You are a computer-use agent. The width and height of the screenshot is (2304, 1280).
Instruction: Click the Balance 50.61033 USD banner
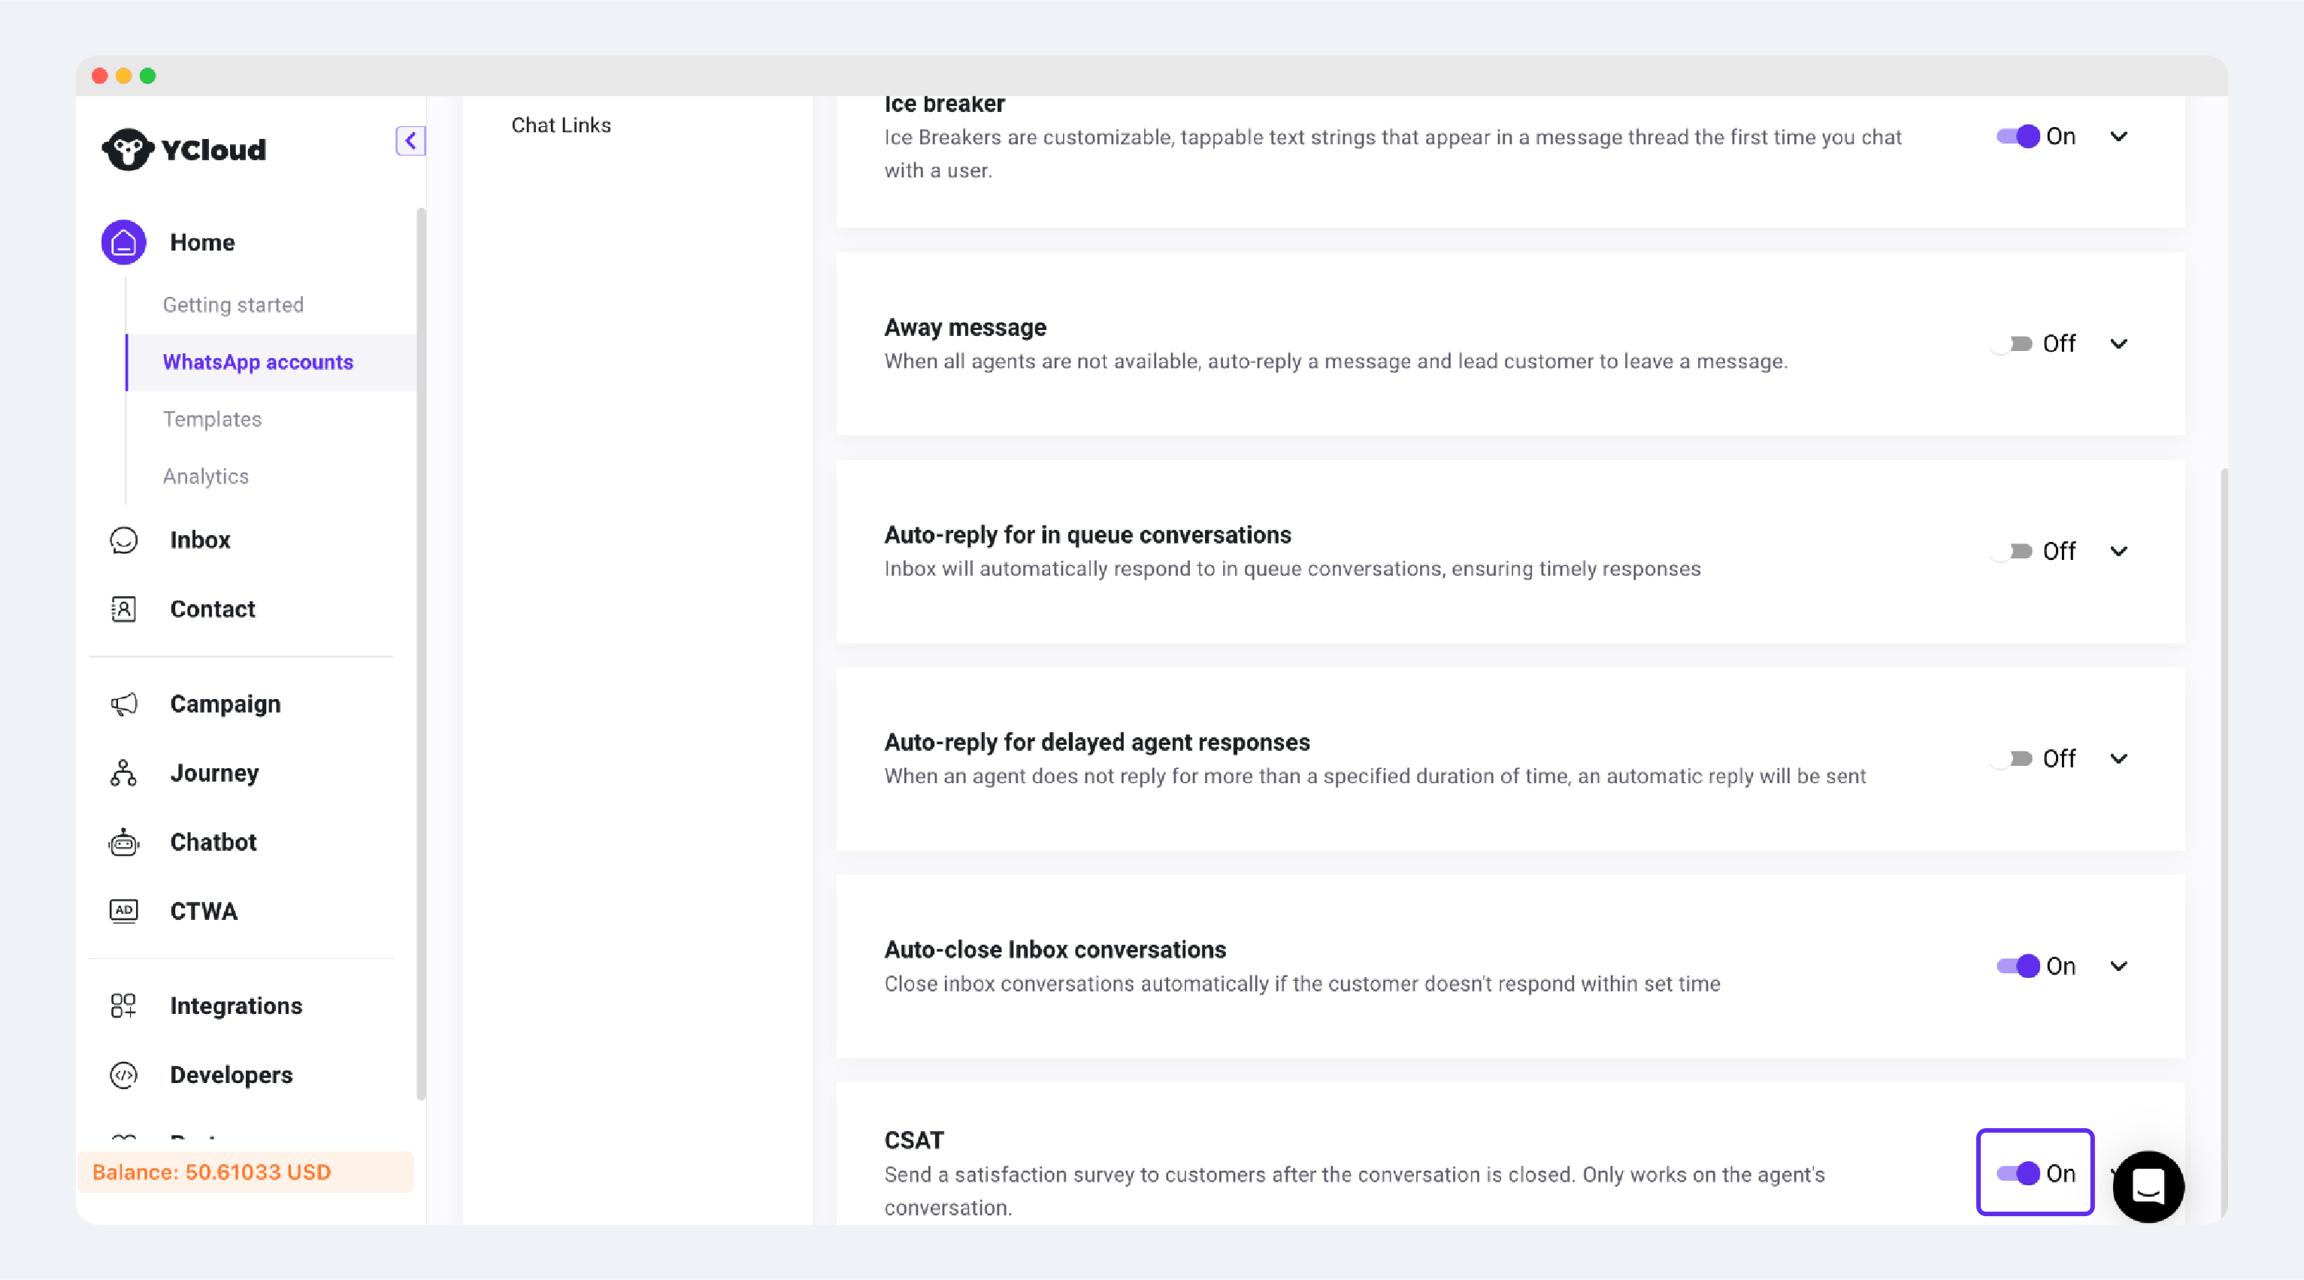[x=245, y=1172]
